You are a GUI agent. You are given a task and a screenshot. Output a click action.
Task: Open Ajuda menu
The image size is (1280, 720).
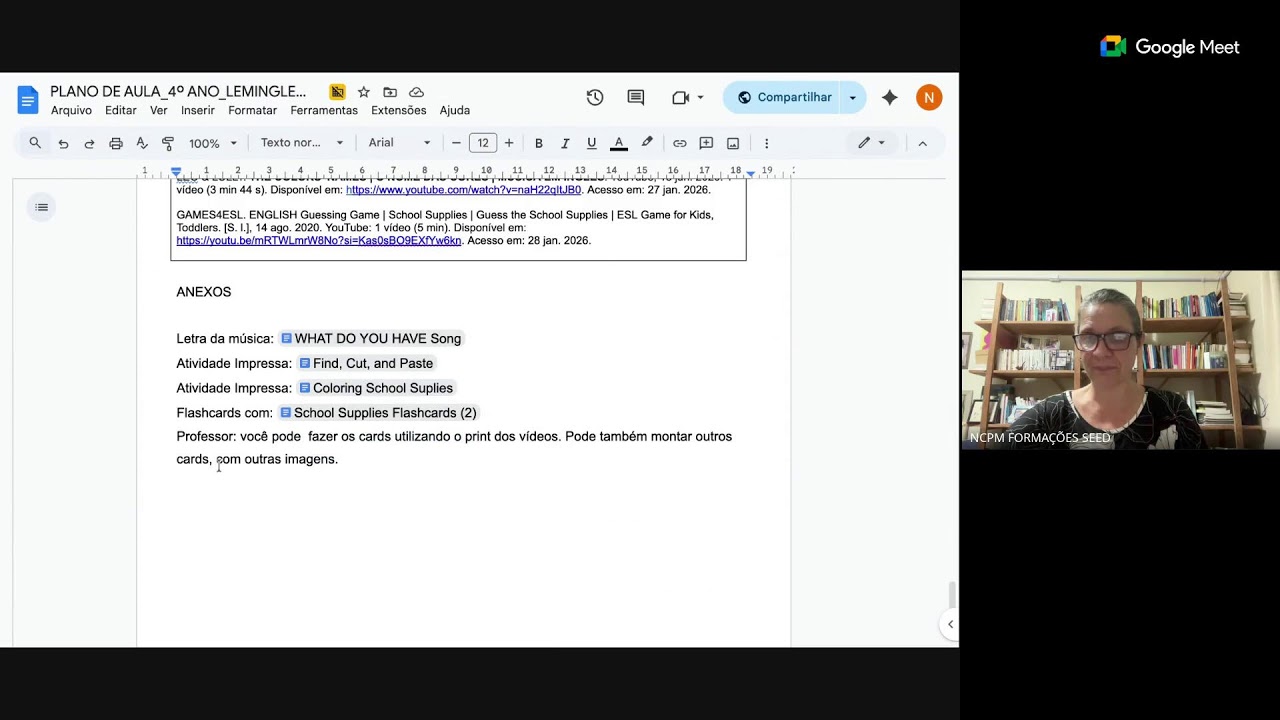point(455,111)
